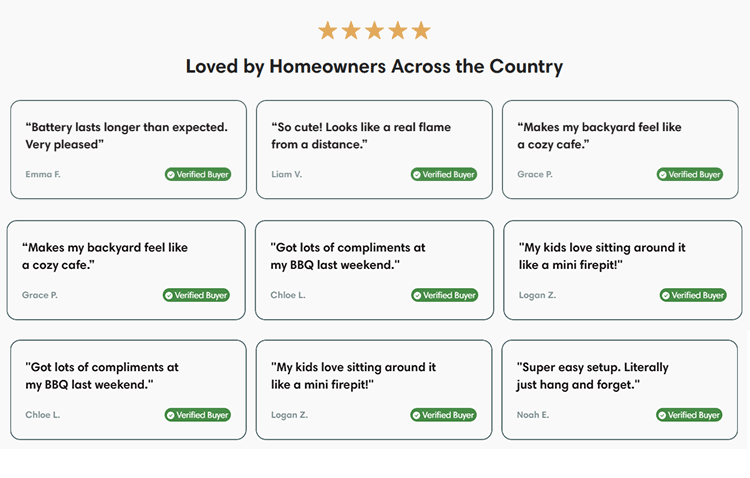750x478 pixels.
Task: Click the checkmark icon in Noah E.'s badge
Action: (x=662, y=415)
